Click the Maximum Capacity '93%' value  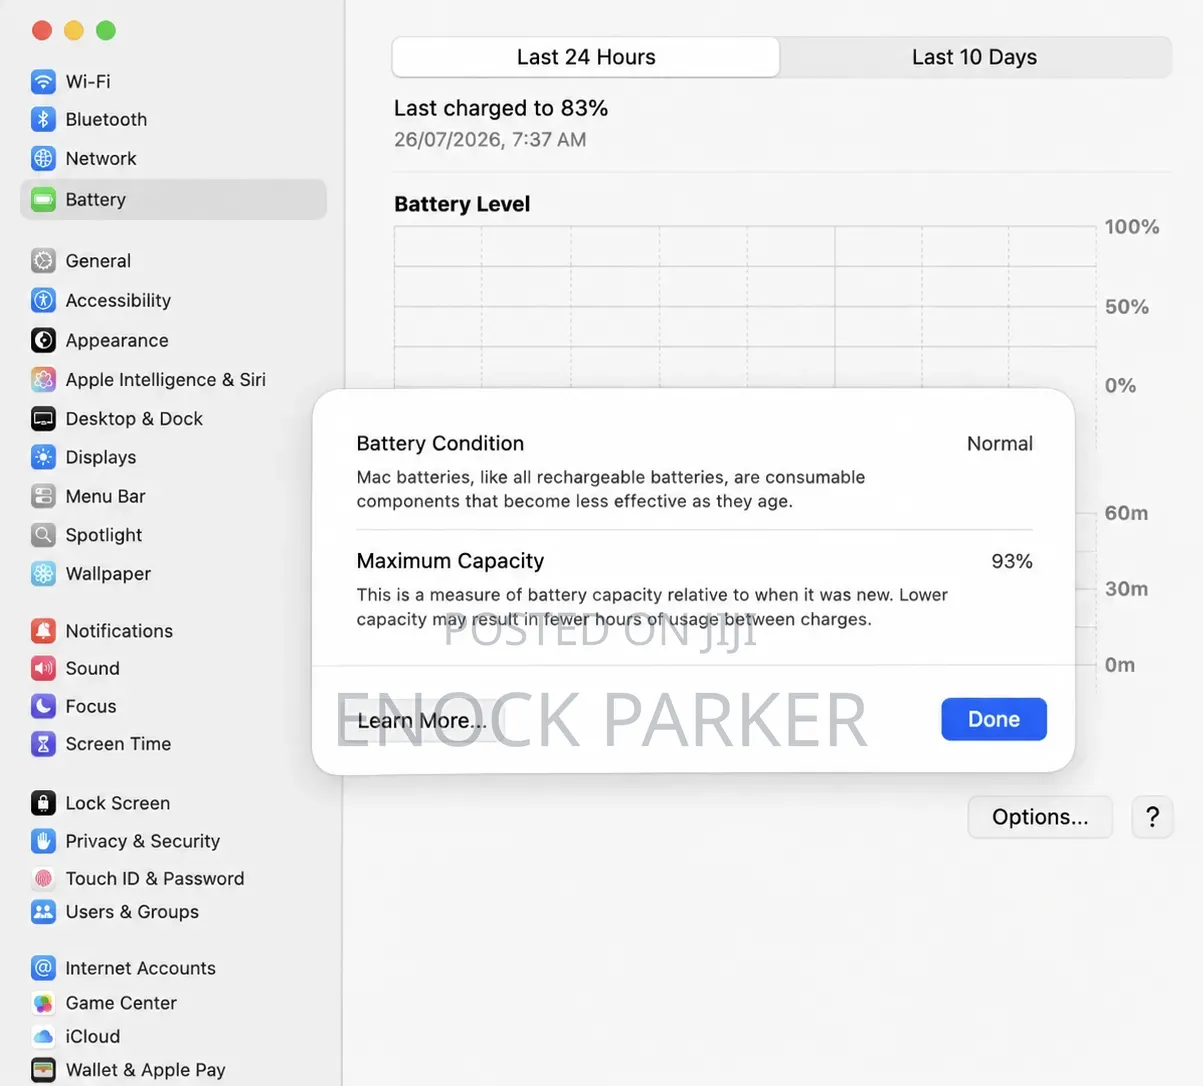click(1012, 561)
